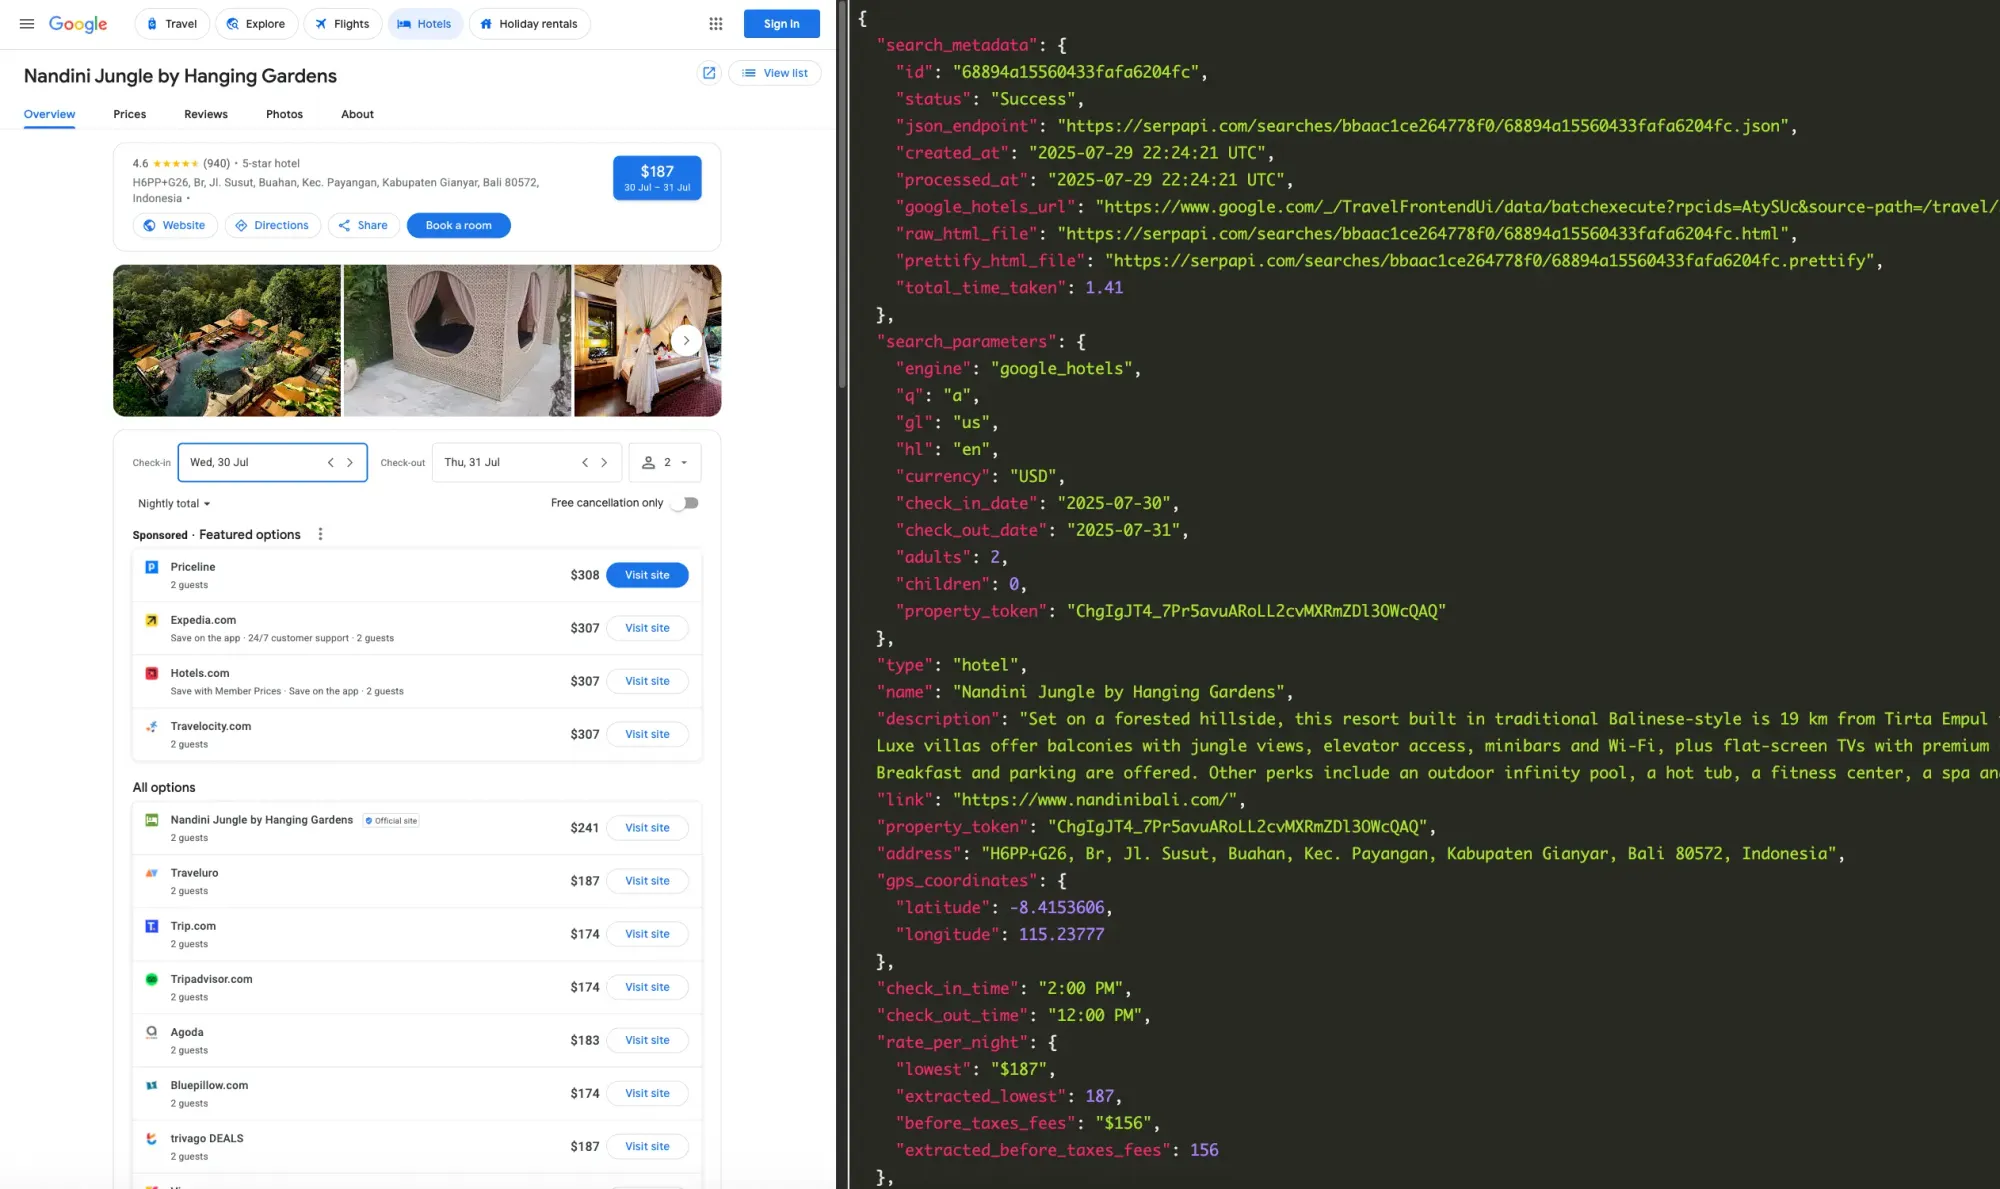Click the Trip.com logo icon

point(152,926)
